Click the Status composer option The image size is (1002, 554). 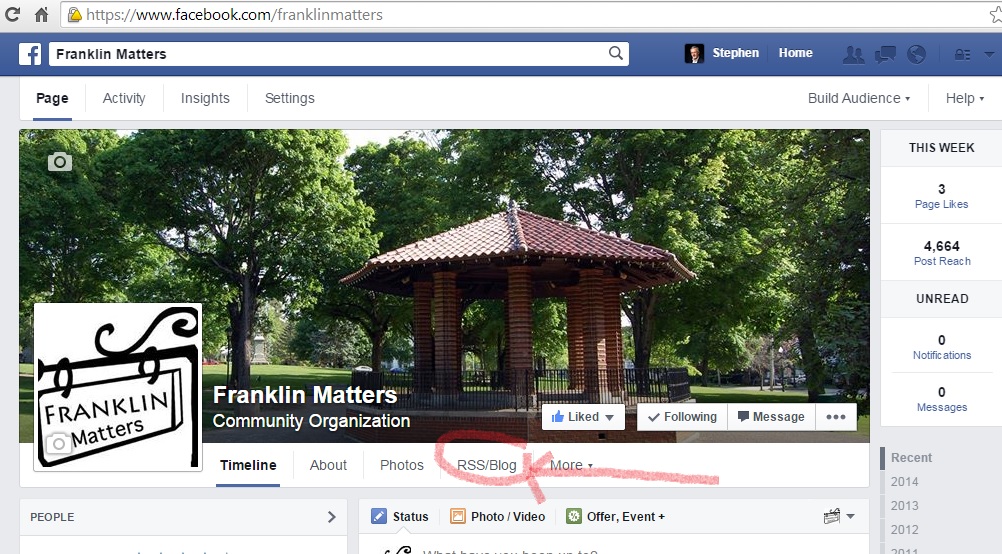pos(400,516)
